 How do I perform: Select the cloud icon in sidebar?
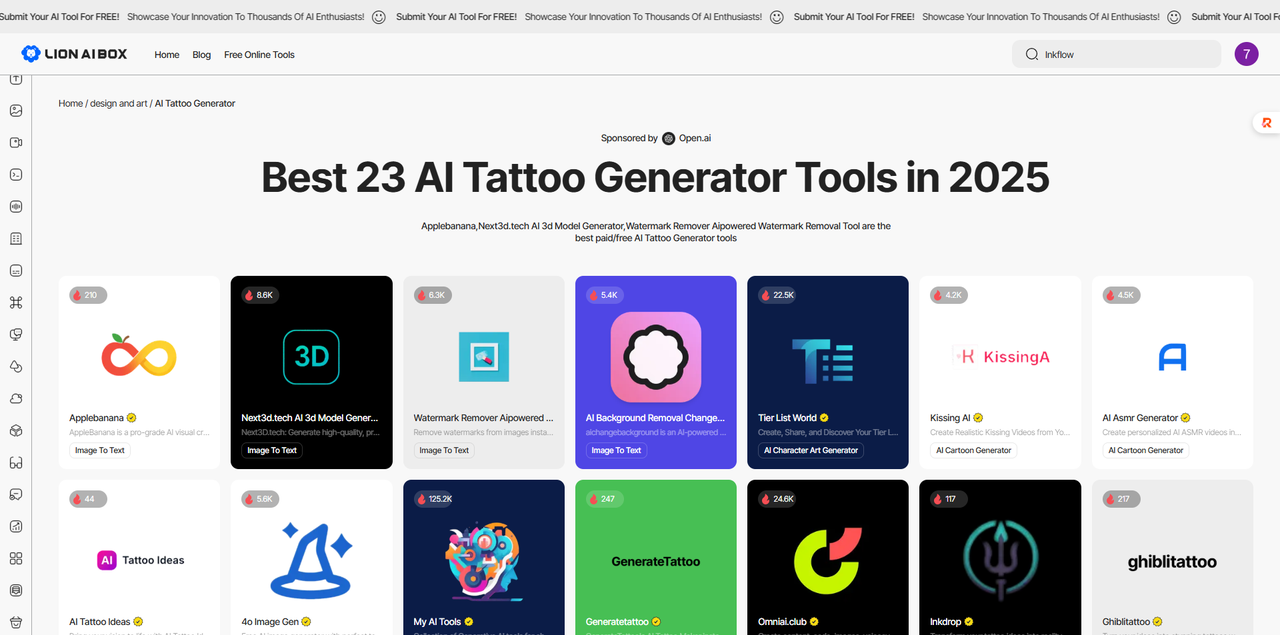click(16, 399)
